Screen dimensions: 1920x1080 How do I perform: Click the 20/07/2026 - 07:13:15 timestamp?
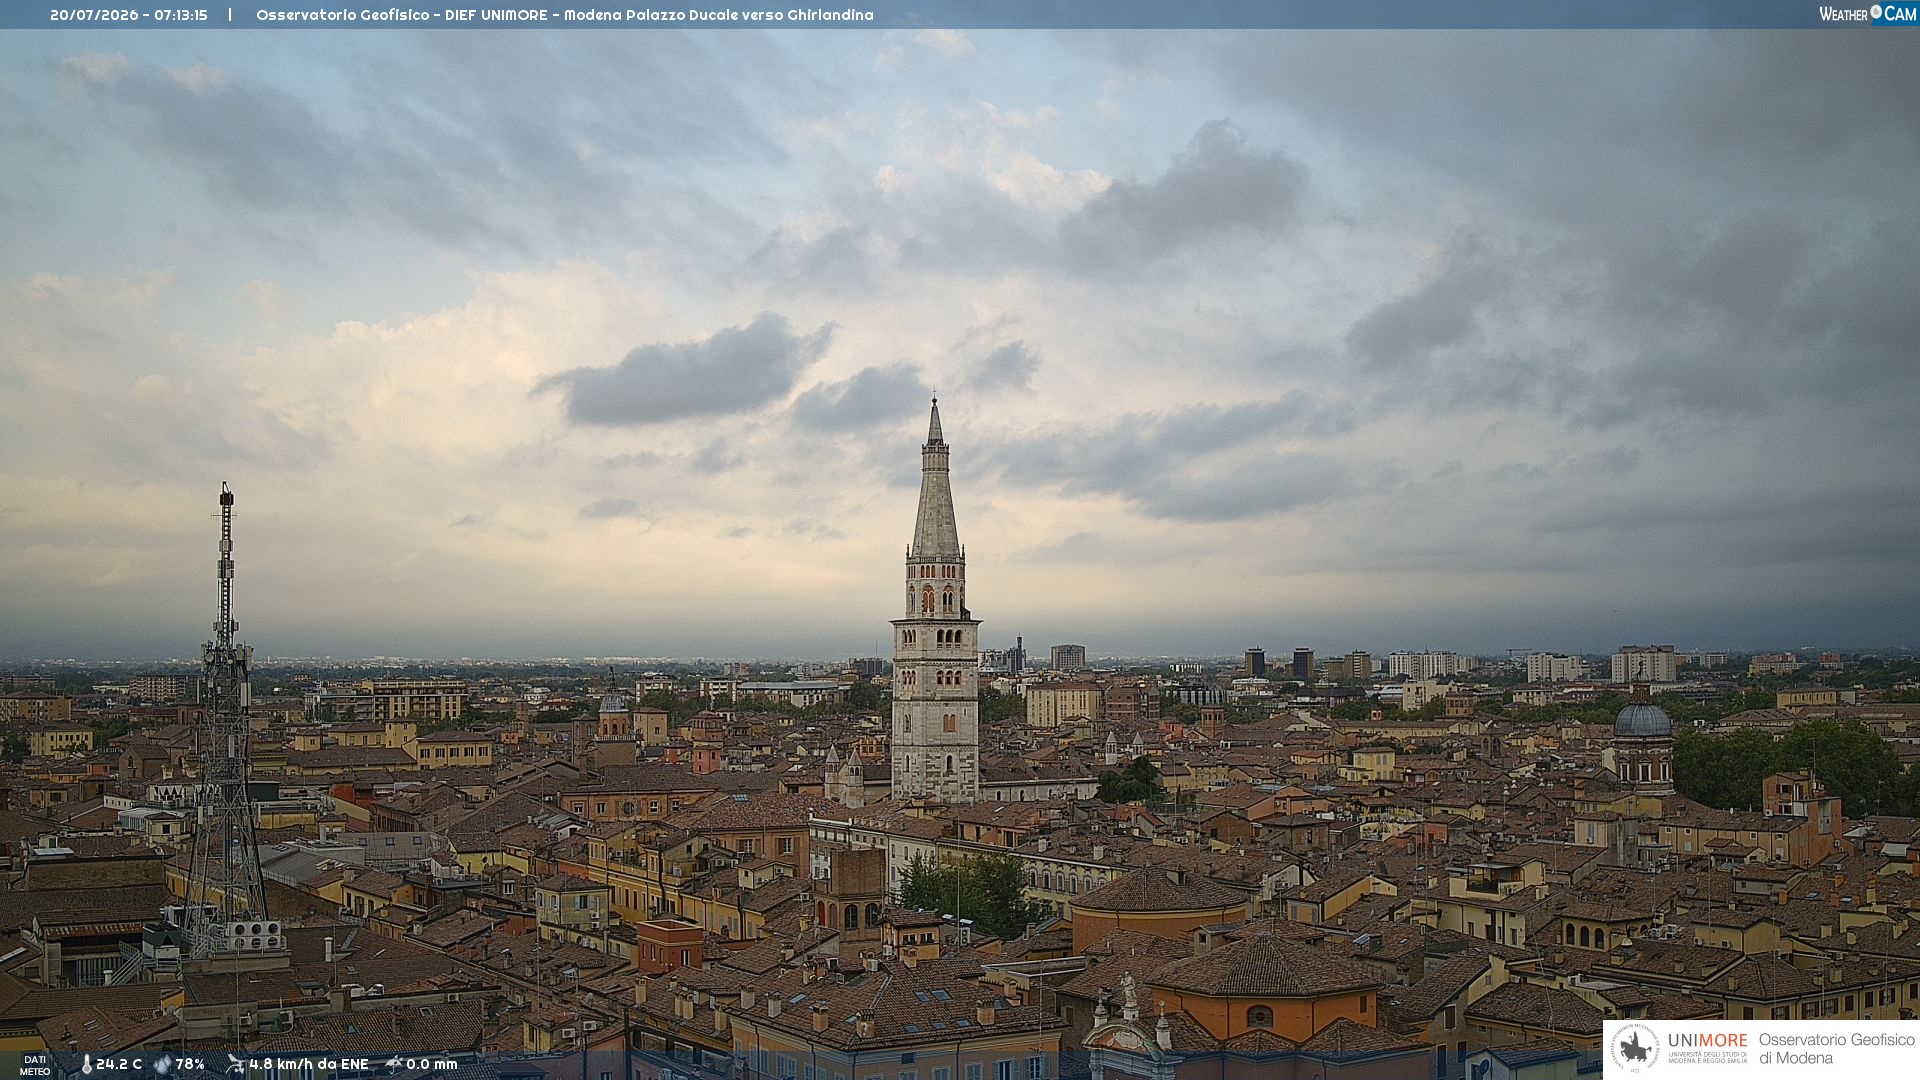tap(129, 15)
